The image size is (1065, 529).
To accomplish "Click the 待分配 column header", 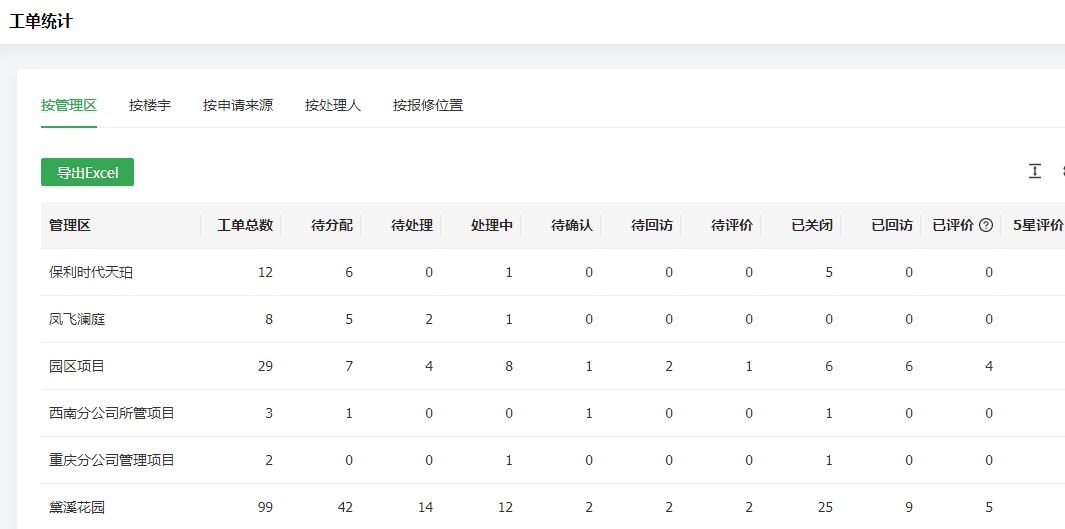I will [x=332, y=225].
